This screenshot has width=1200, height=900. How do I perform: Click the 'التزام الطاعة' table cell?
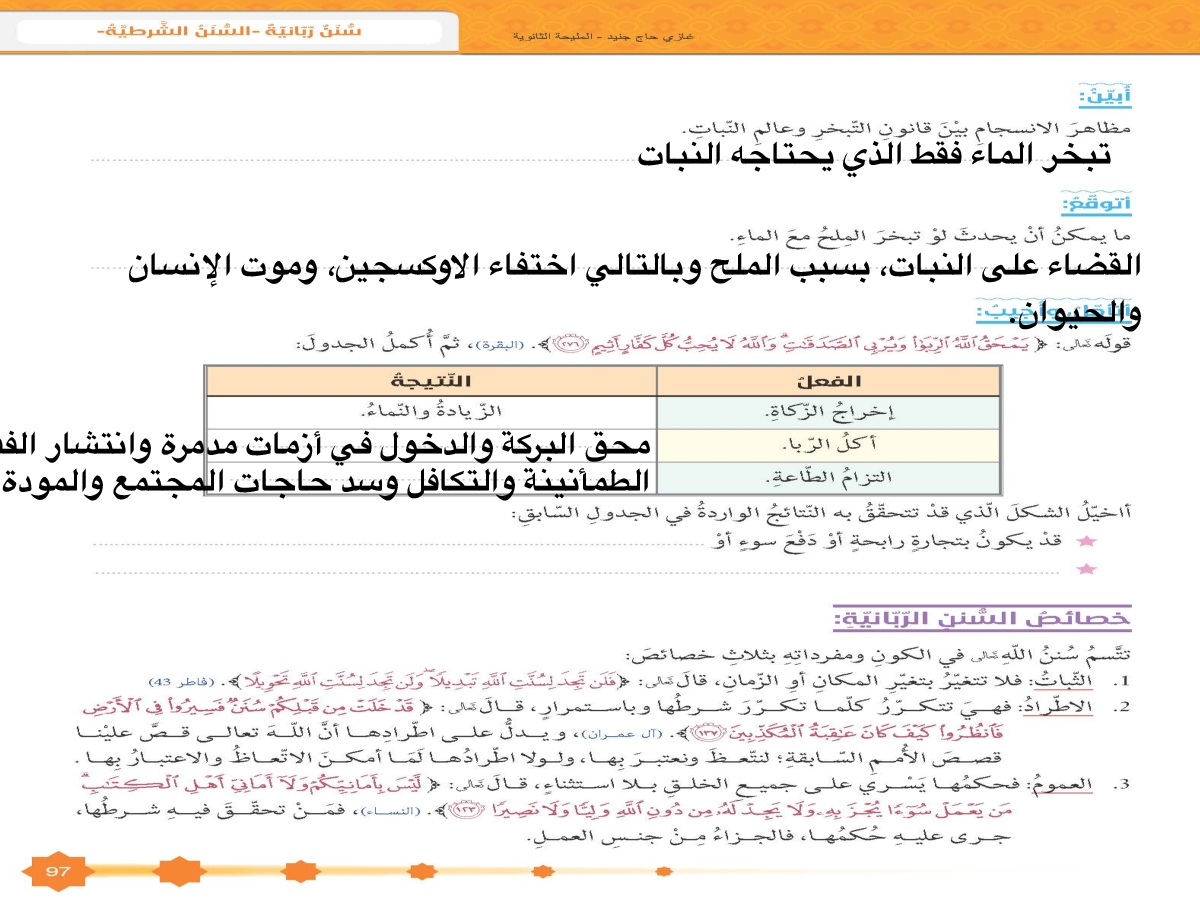pos(830,476)
